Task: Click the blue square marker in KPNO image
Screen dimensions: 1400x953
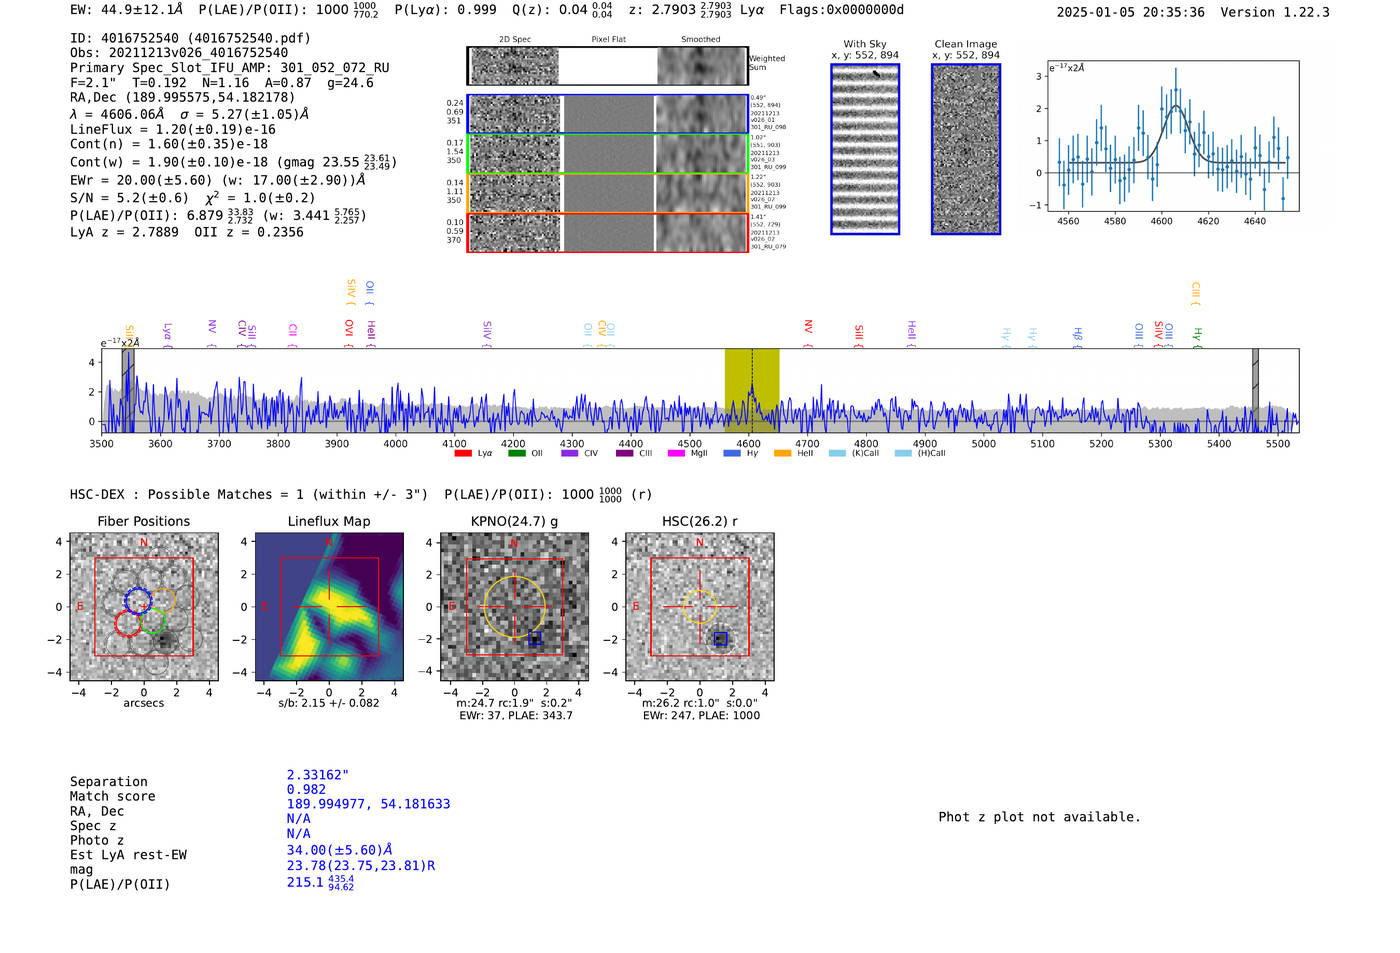Action: (x=535, y=638)
